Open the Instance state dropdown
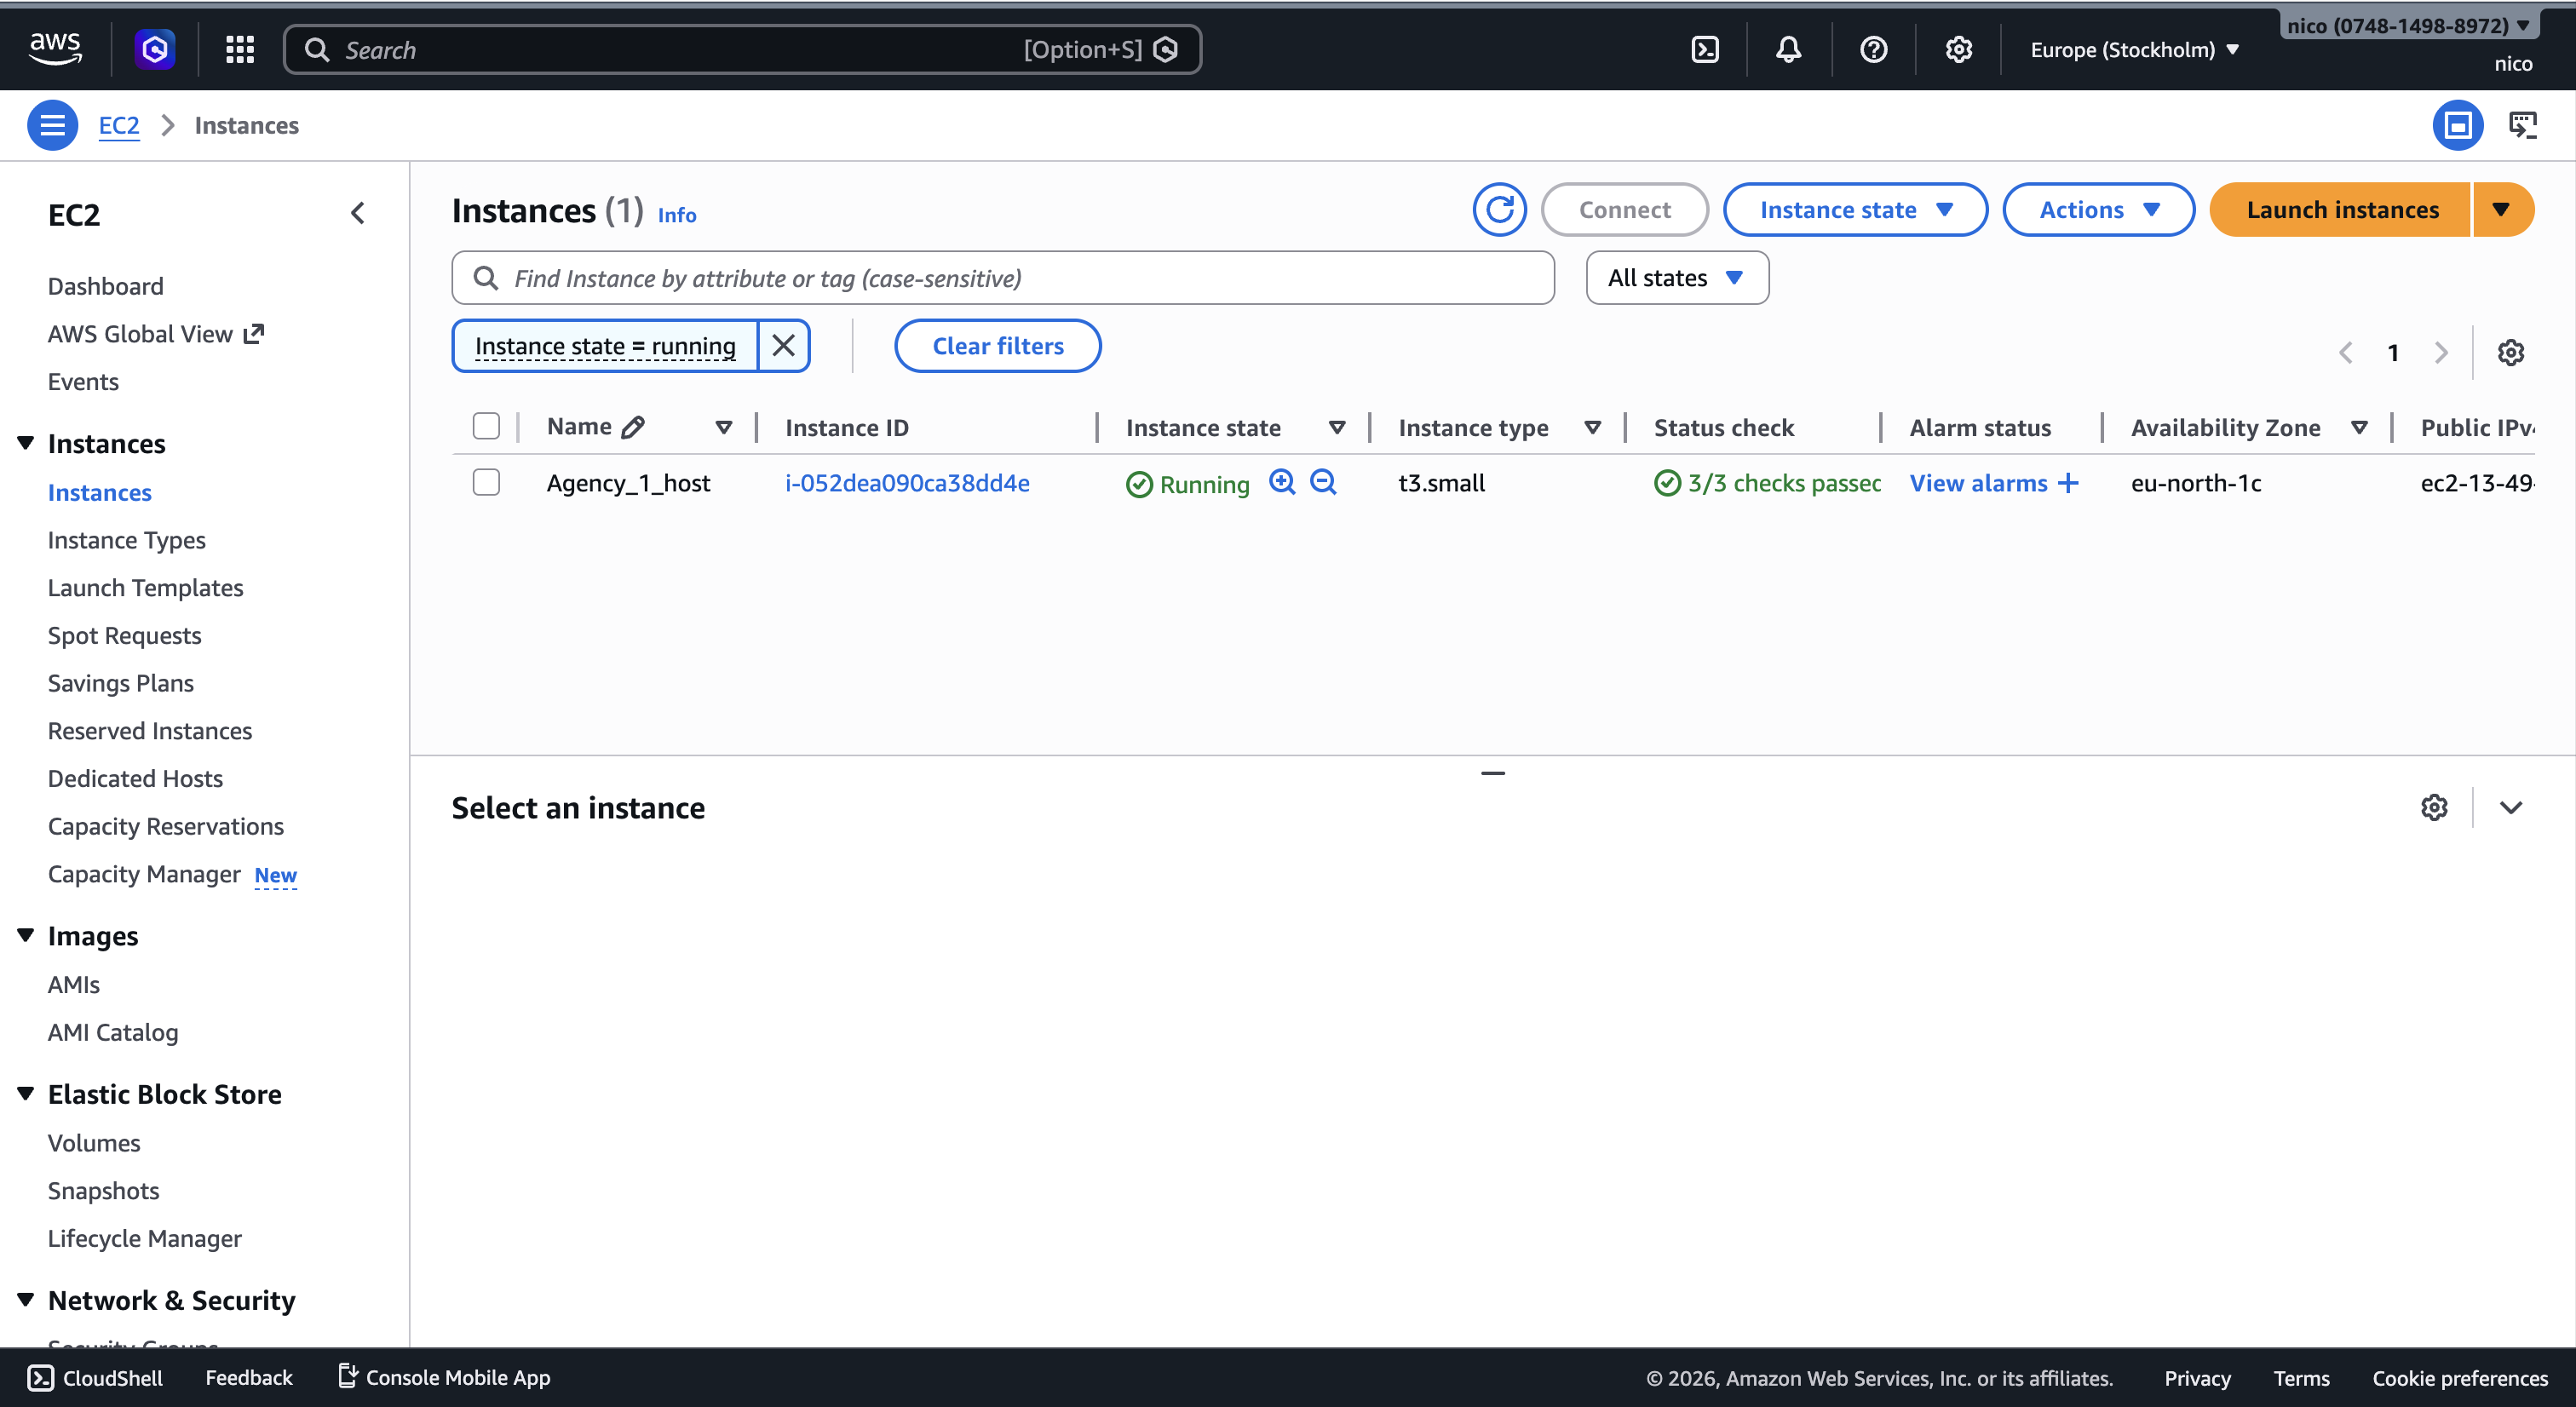This screenshot has height=1407, width=2576. coord(1855,210)
